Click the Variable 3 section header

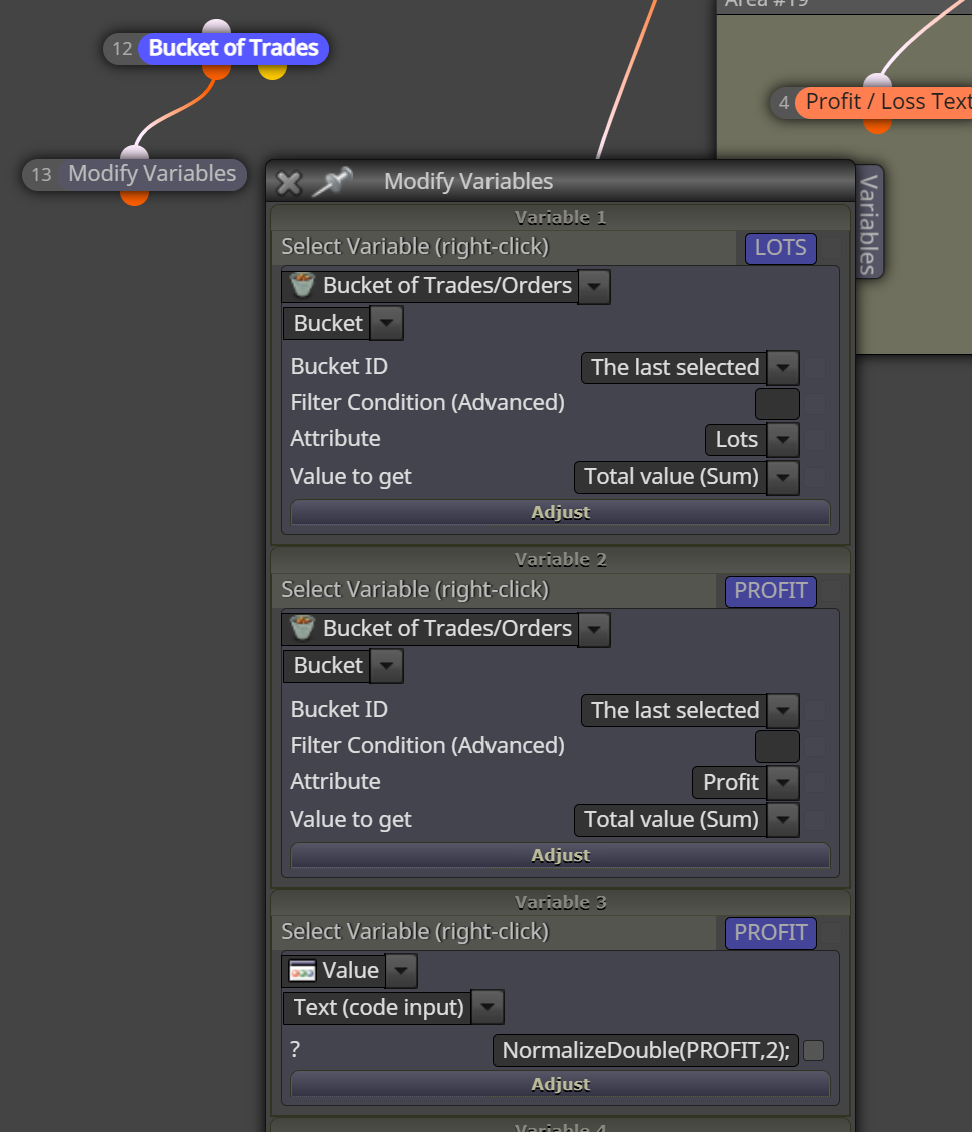(560, 903)
